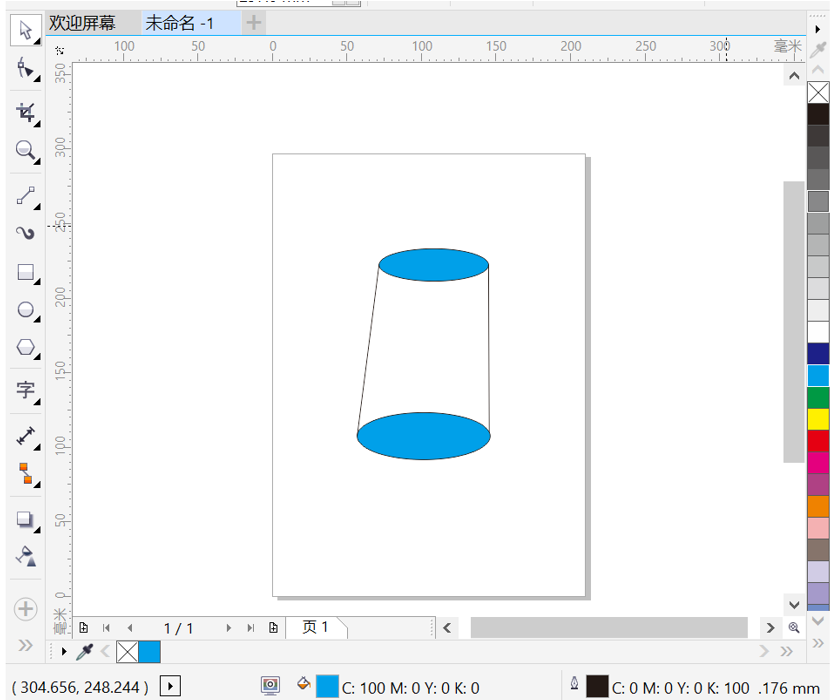This screenshot has width=834, height=700.
Task: Go to the next page arrow
Action: coord(228,628)
